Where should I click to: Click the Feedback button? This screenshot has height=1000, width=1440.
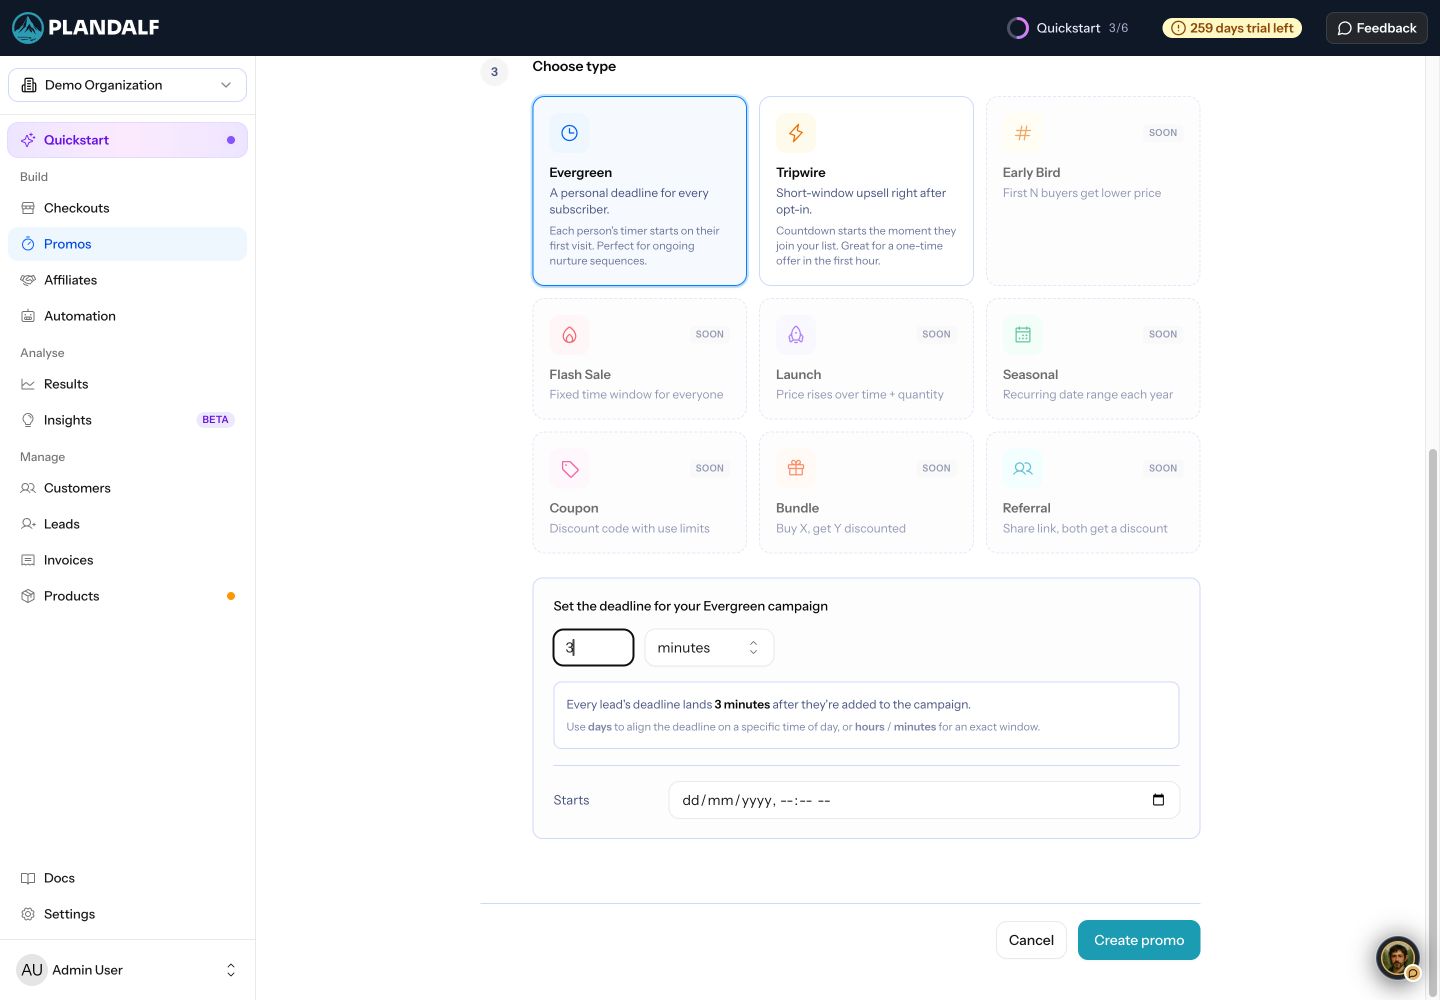coord(1377,28)
